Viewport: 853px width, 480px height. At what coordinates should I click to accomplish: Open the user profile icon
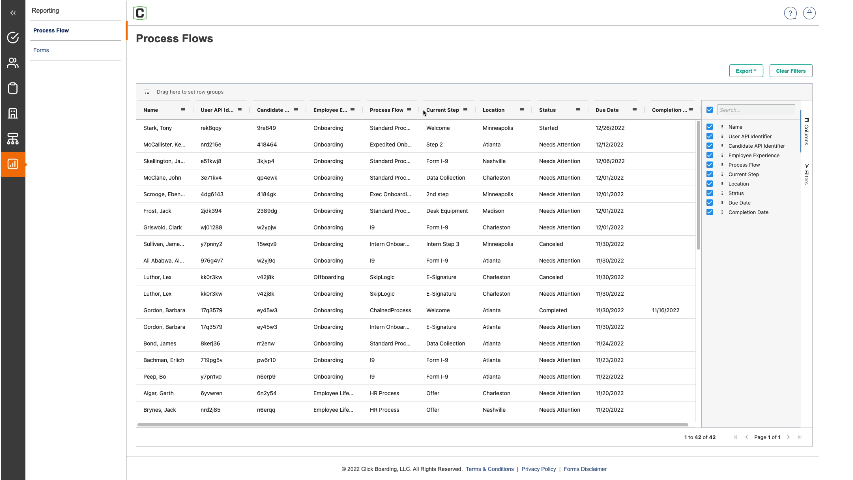click(x=810, y=13)
